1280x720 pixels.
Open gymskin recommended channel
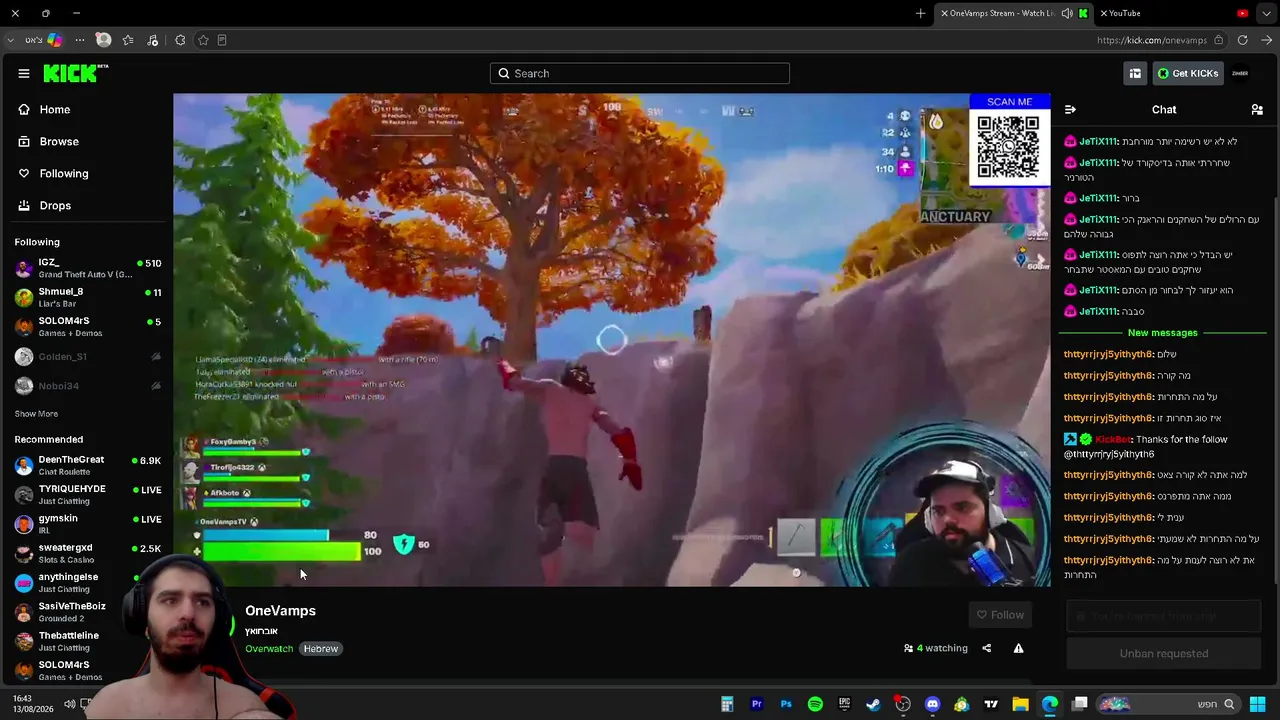[x=88, y=523]
